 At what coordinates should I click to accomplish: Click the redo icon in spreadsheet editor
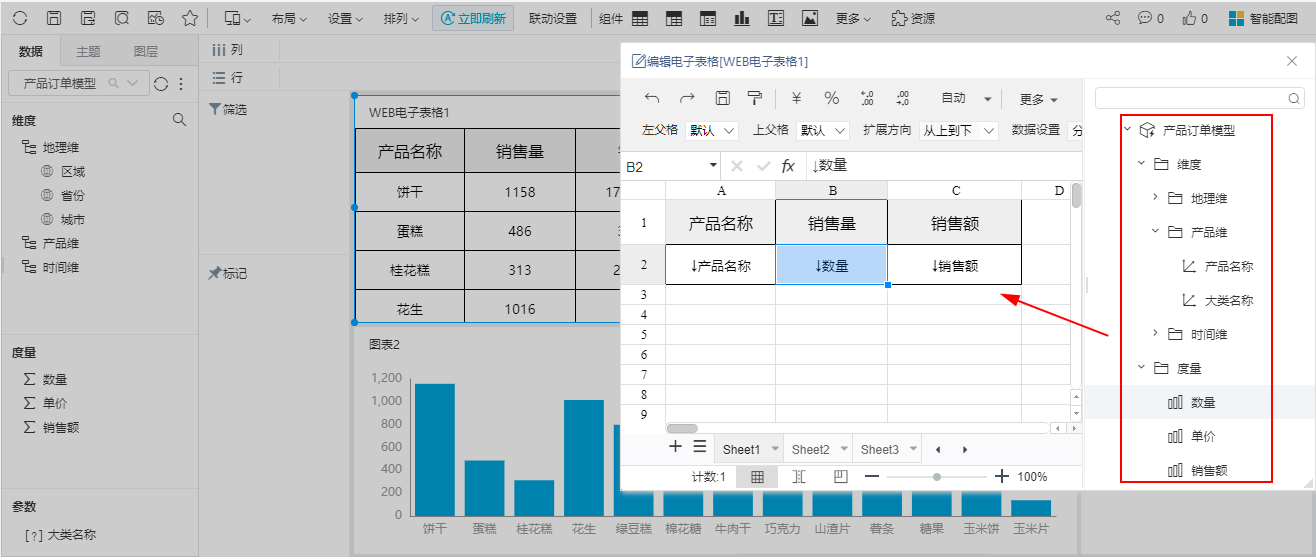click(x=687, y=98)
